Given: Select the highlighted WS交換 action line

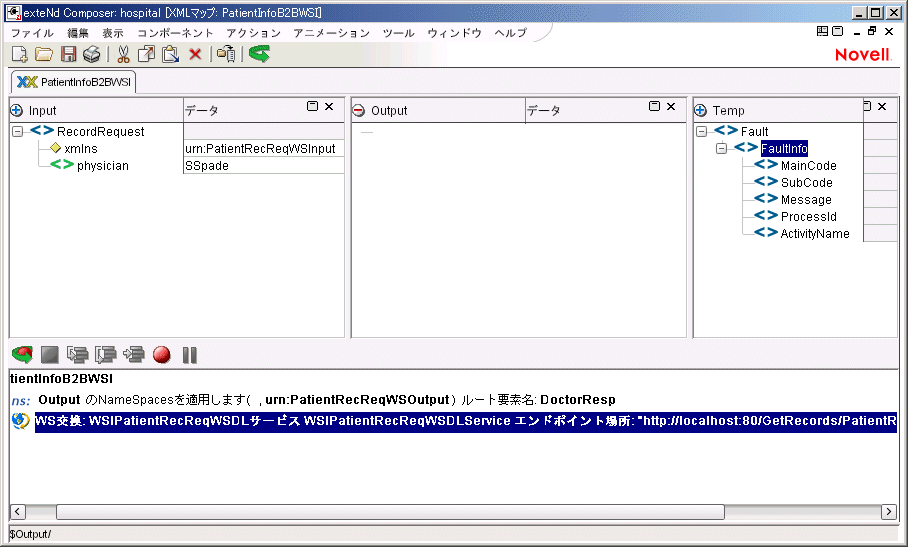Looking at the screenshot, I should pyautogui.click(x=466, y=421).
